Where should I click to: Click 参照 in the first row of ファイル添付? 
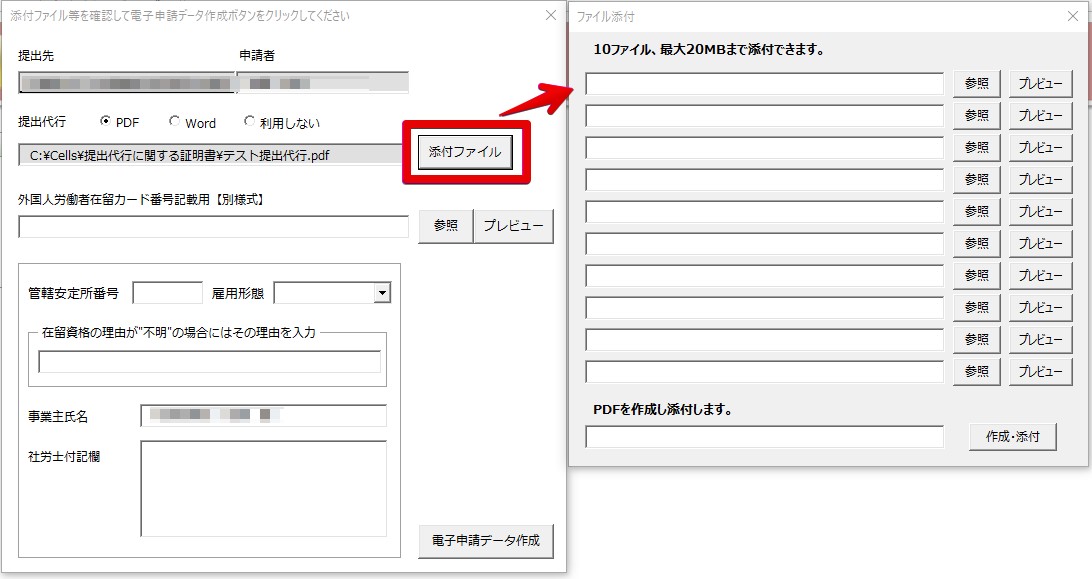[x=976, y=84]
